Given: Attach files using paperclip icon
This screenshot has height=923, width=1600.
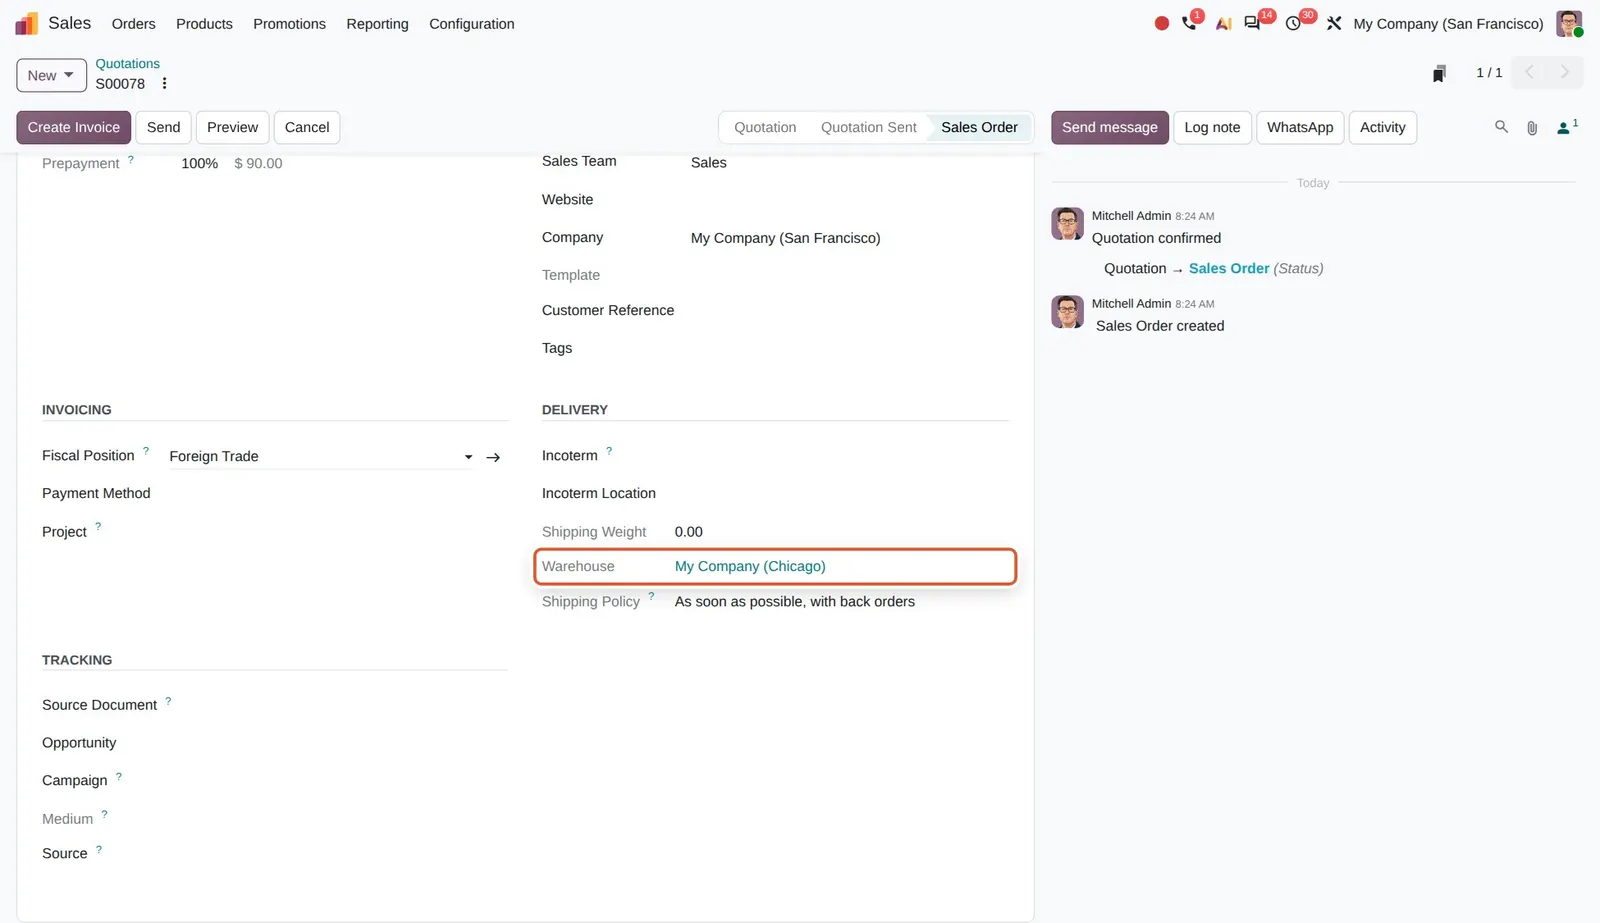Looking at the screenshot, I should tap(1532, 128).
